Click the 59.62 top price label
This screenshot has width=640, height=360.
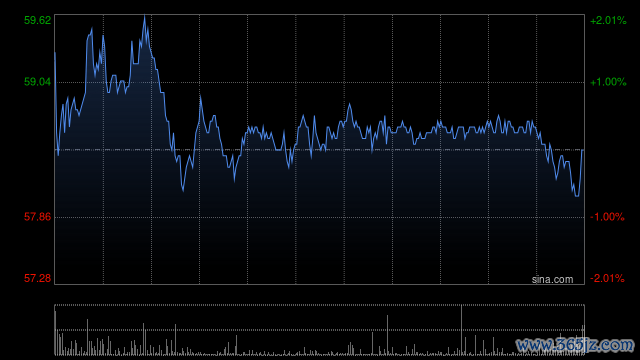pyautogui.click(x=38, y=20)
